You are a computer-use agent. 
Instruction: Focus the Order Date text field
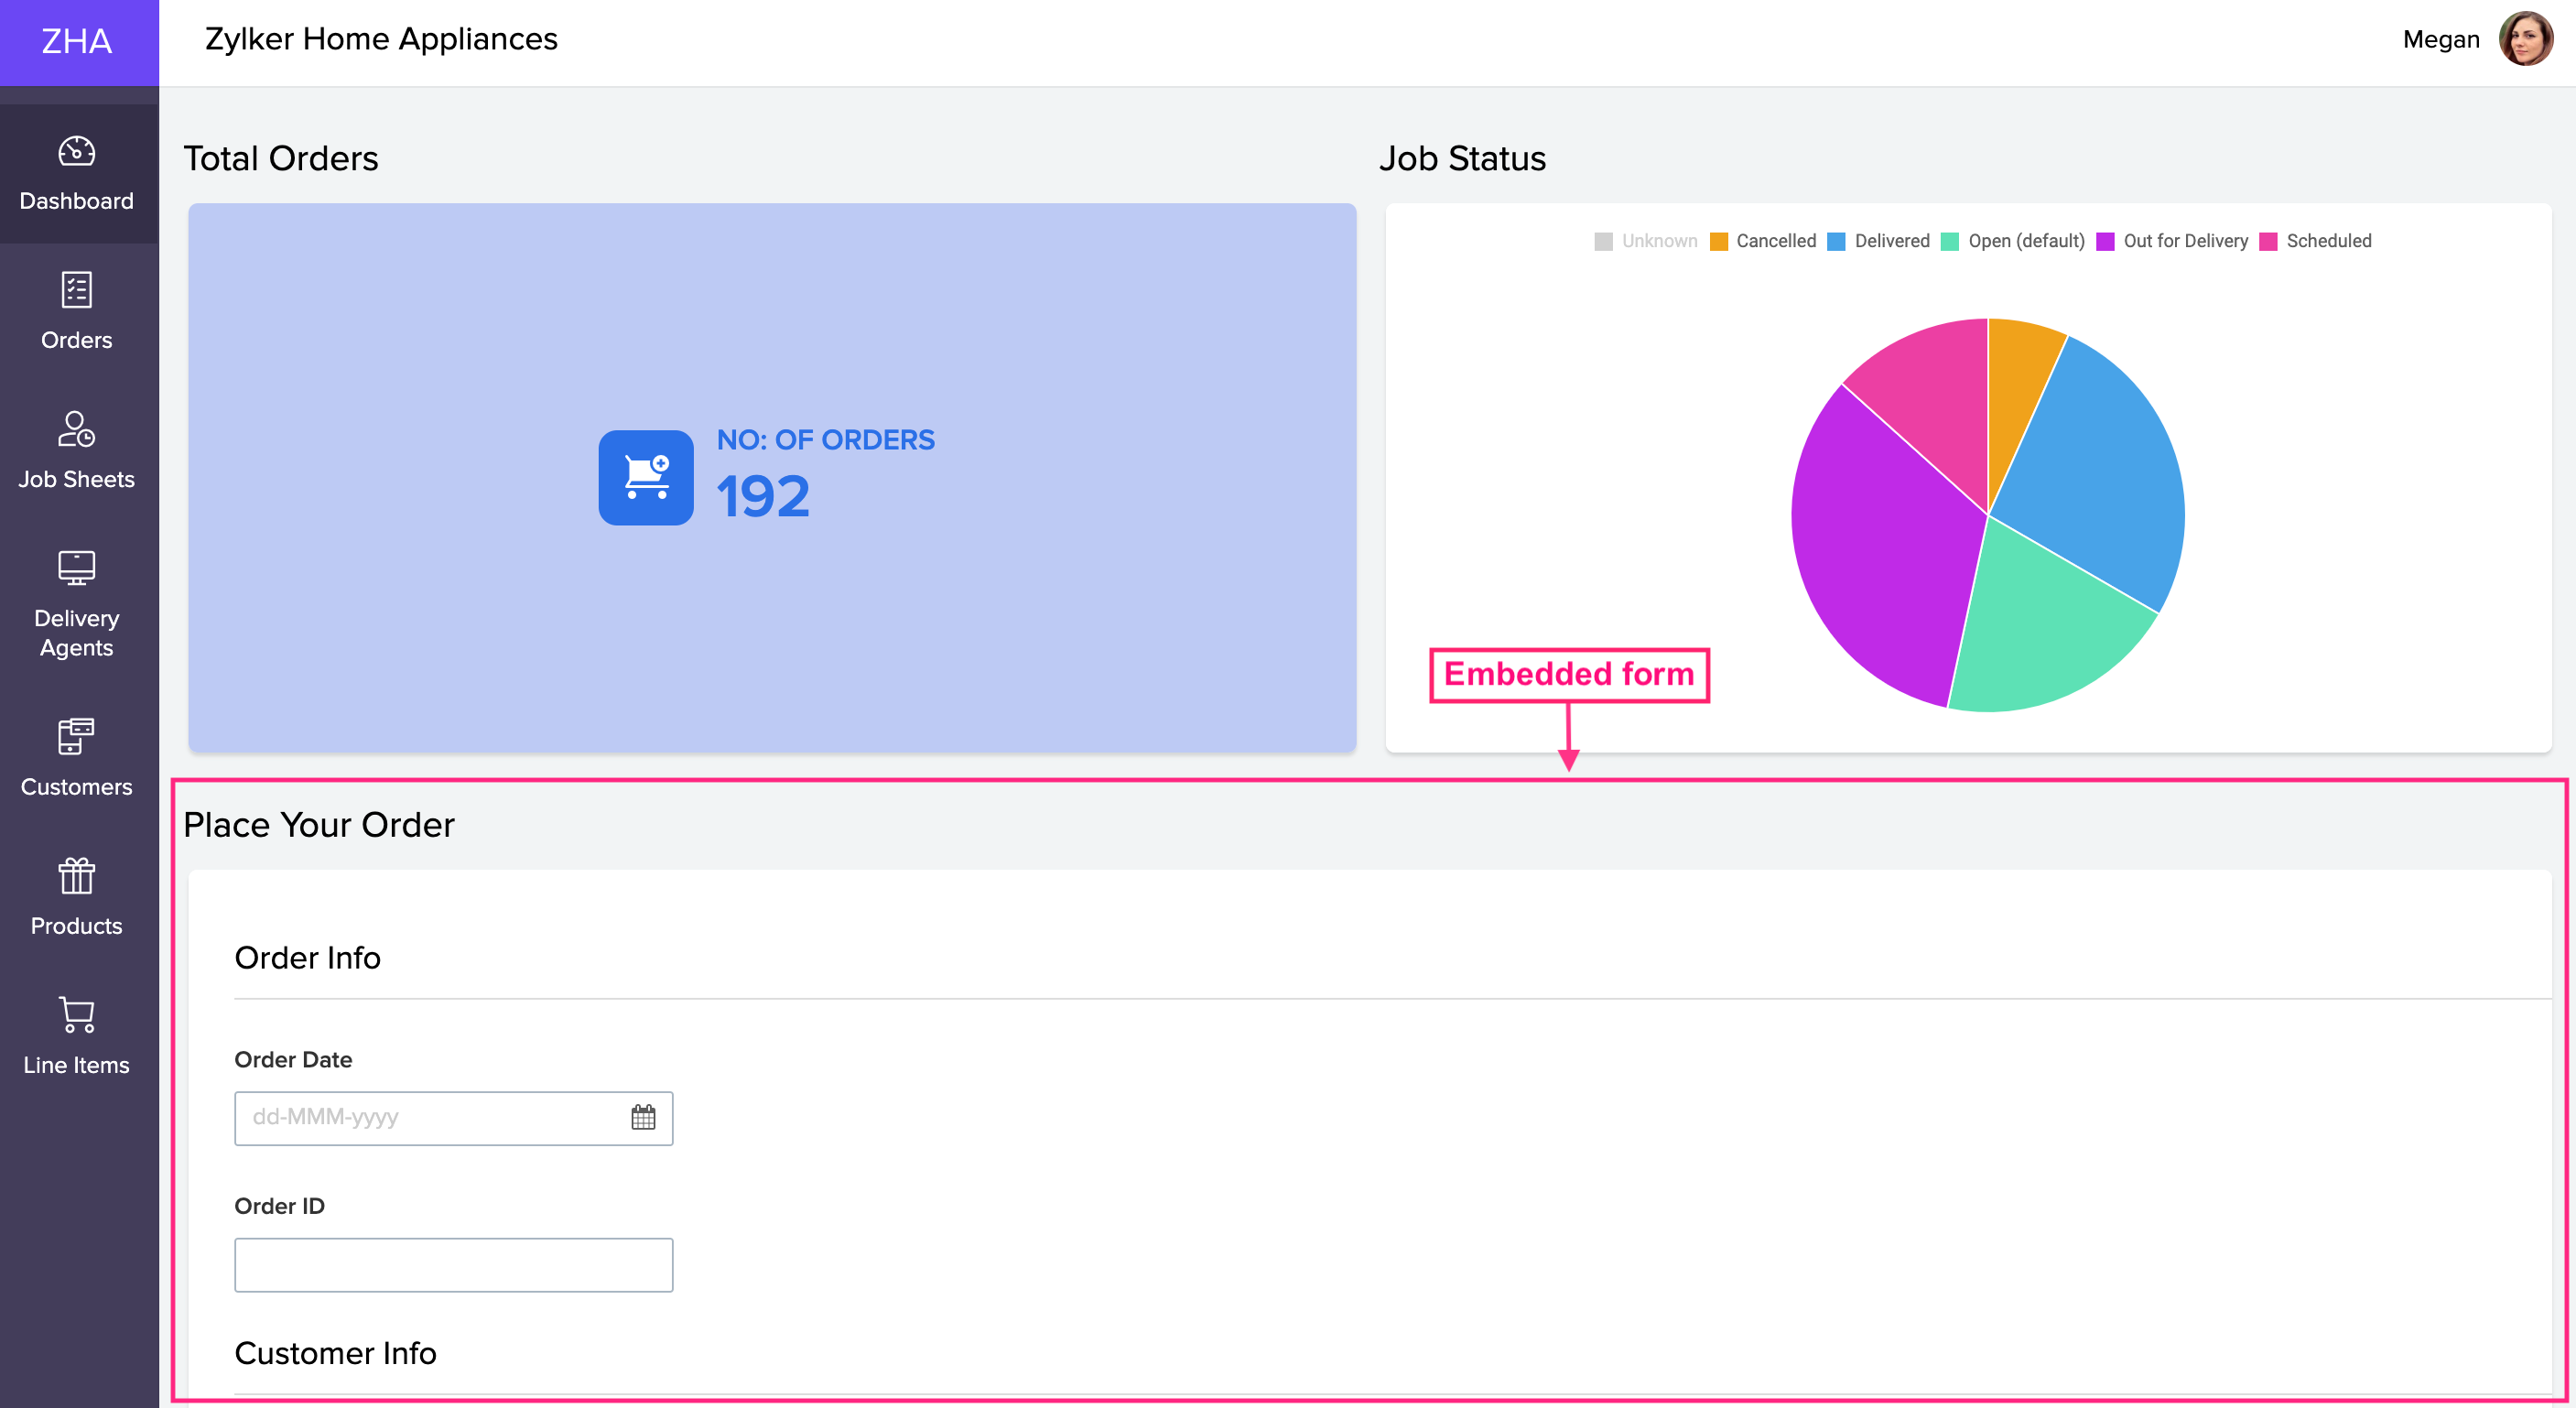click(x=430, y=1117)
